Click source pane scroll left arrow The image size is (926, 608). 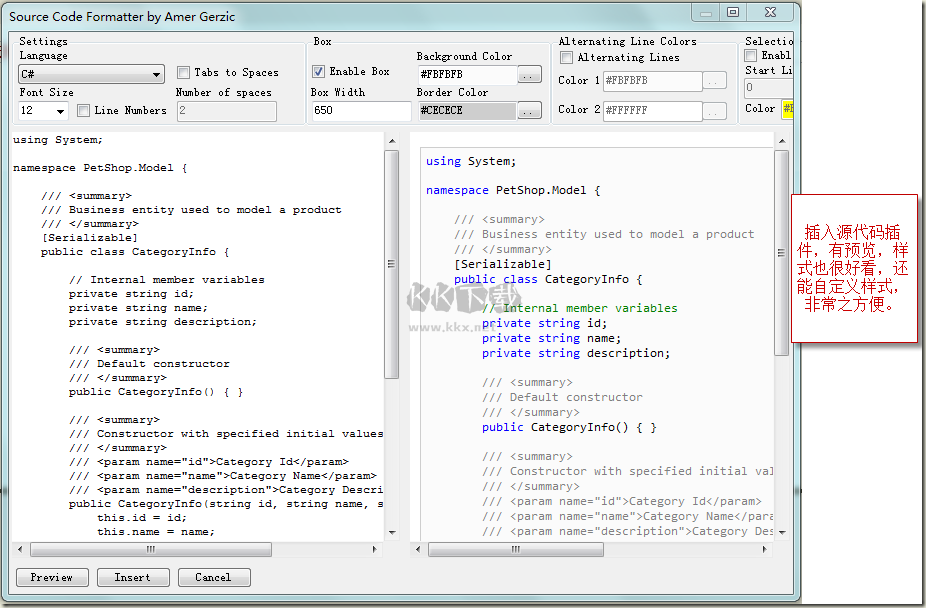tap(20, 550)
